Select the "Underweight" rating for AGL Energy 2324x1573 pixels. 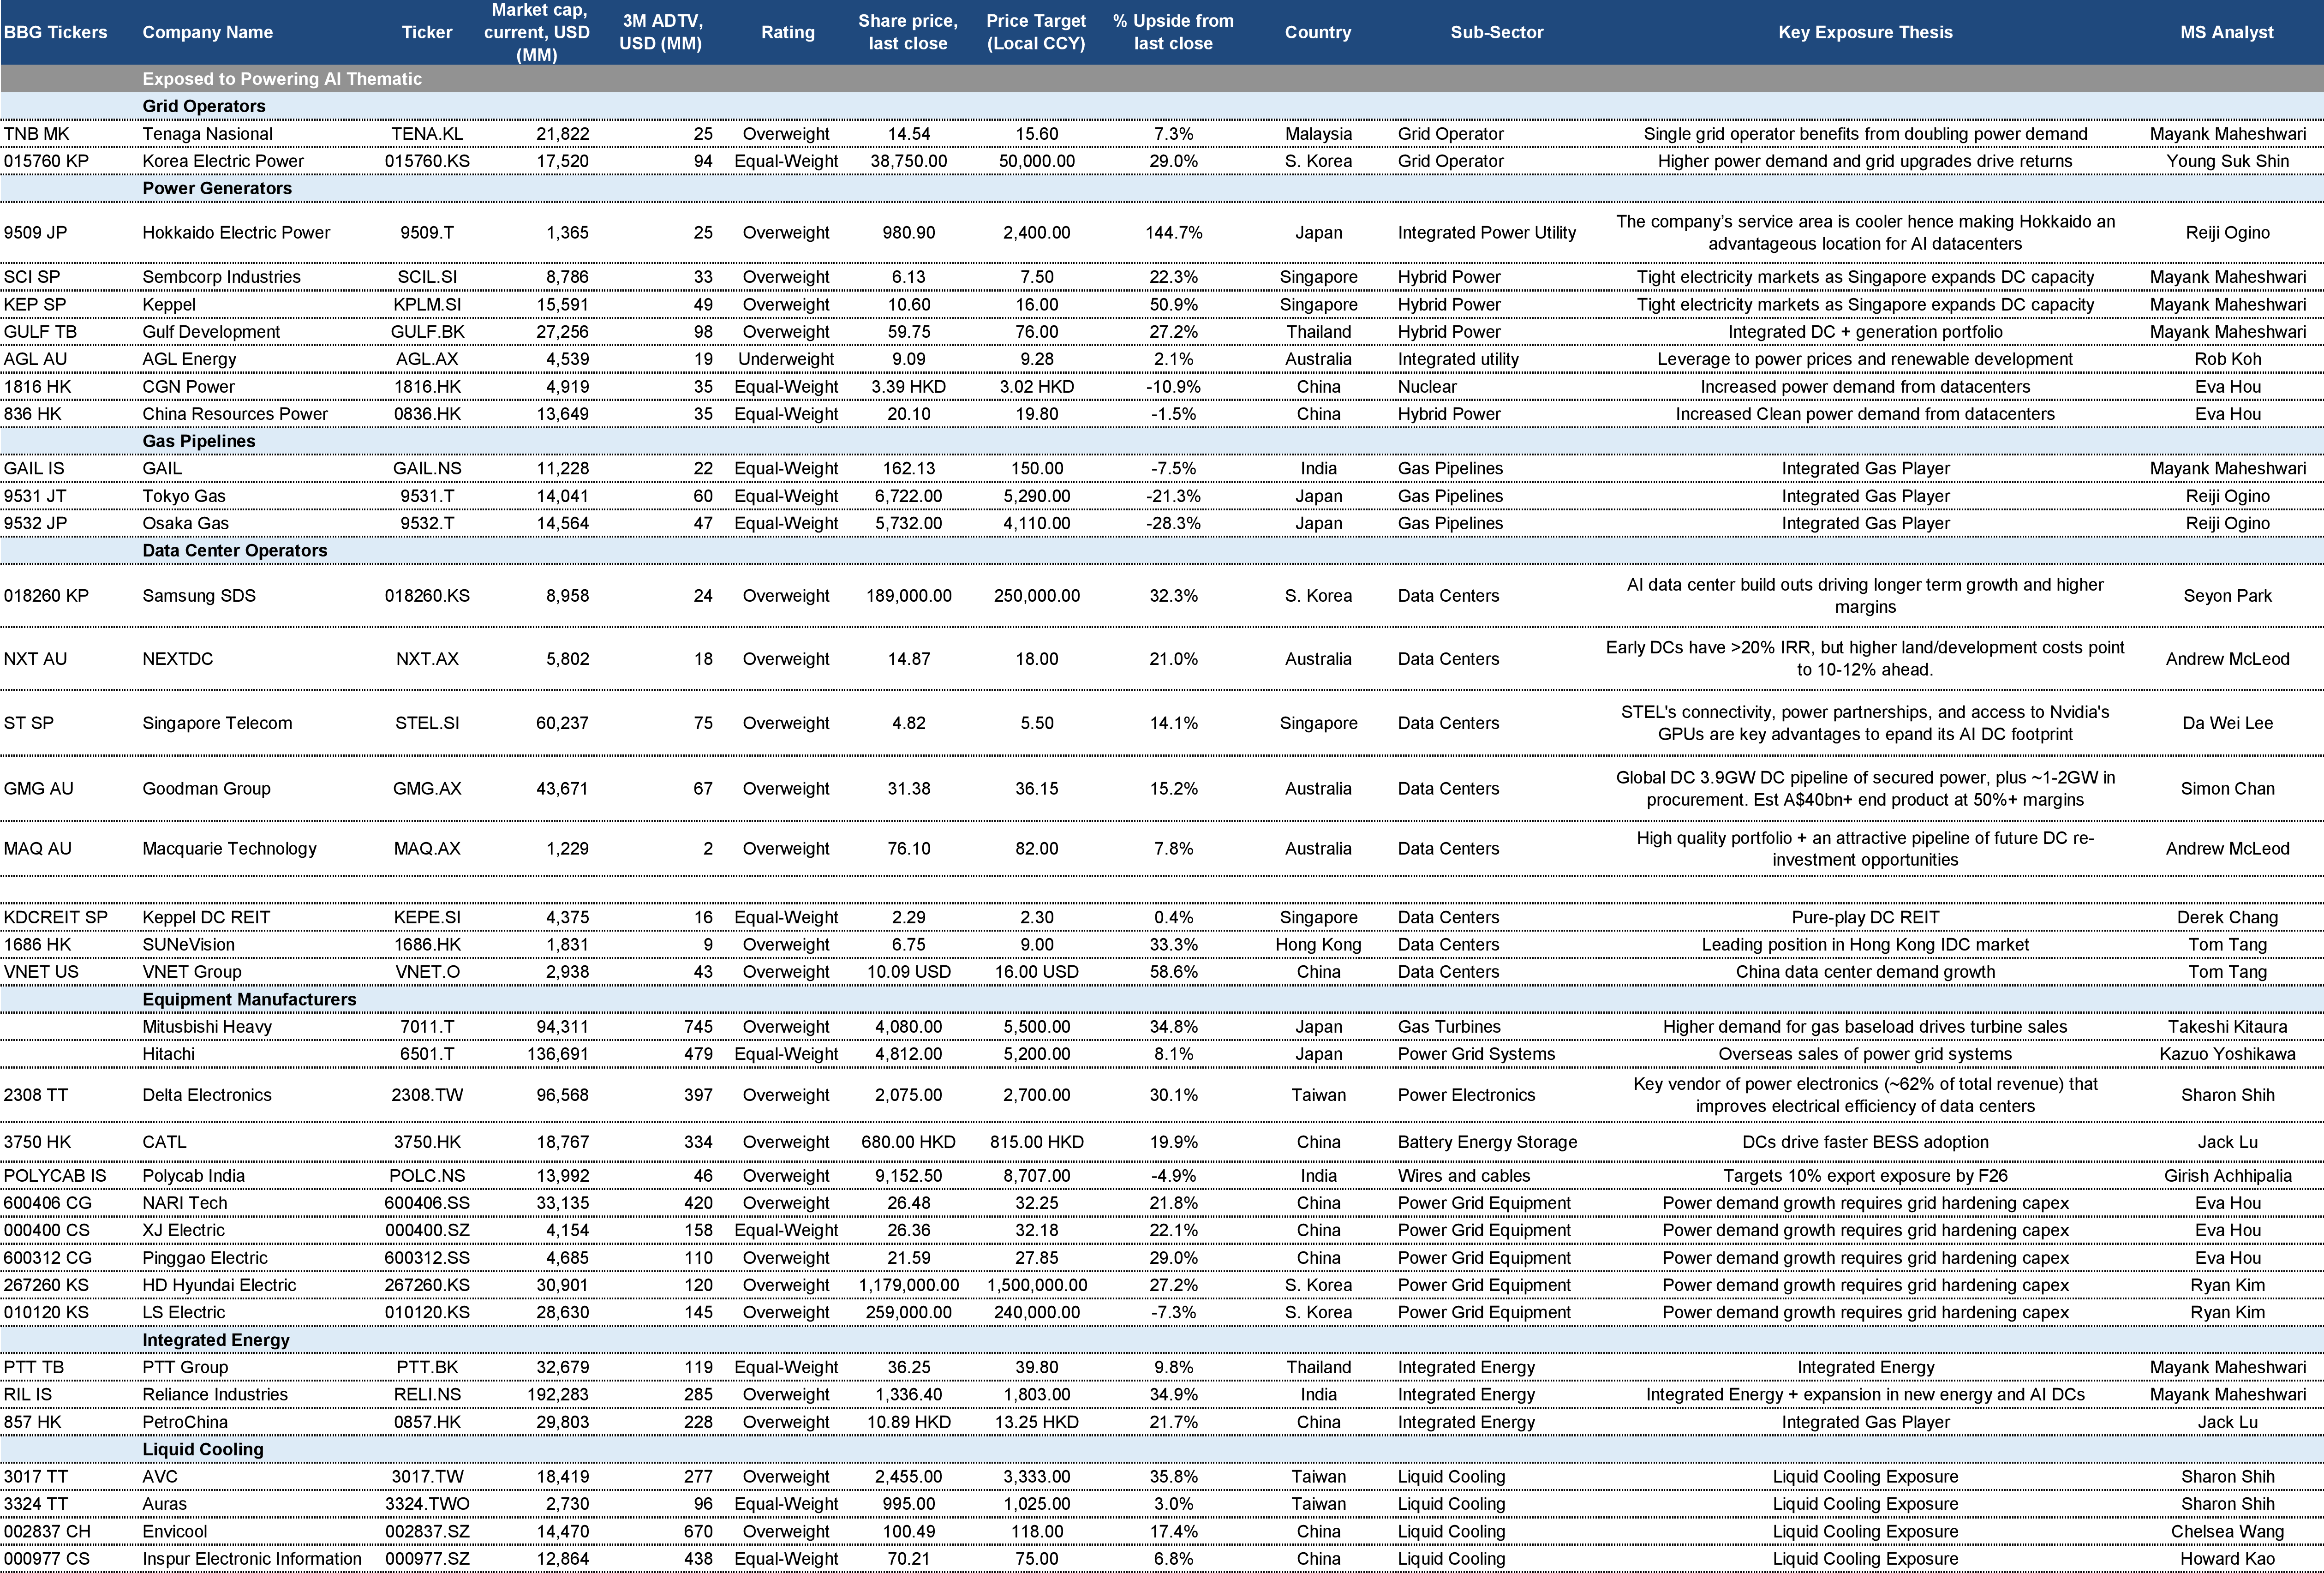coord(786,359)
